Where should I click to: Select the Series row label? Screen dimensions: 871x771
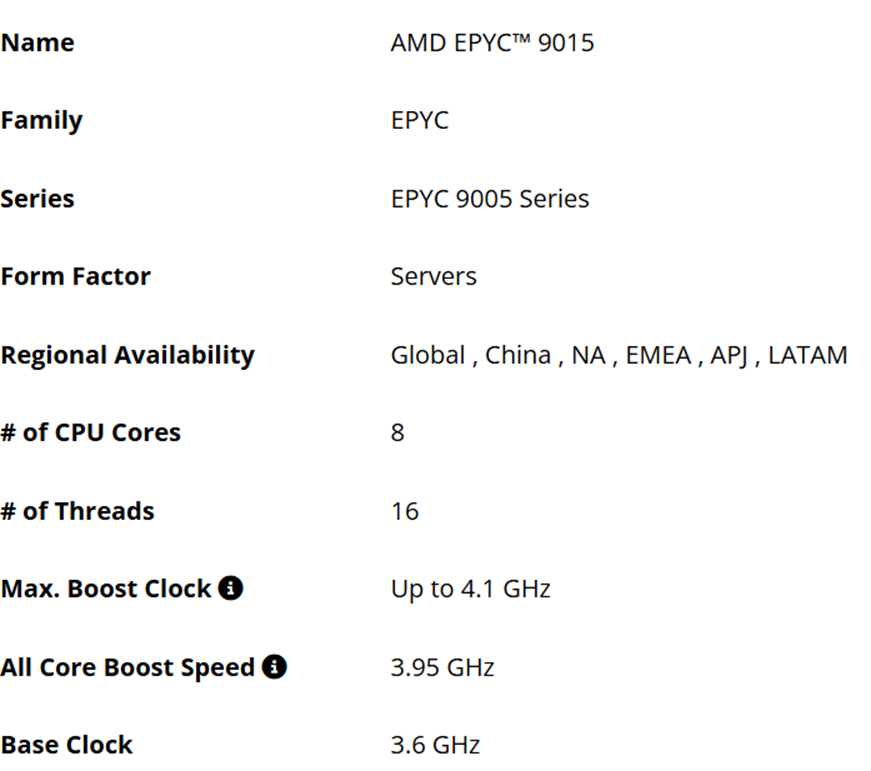(x=37, y=199)
